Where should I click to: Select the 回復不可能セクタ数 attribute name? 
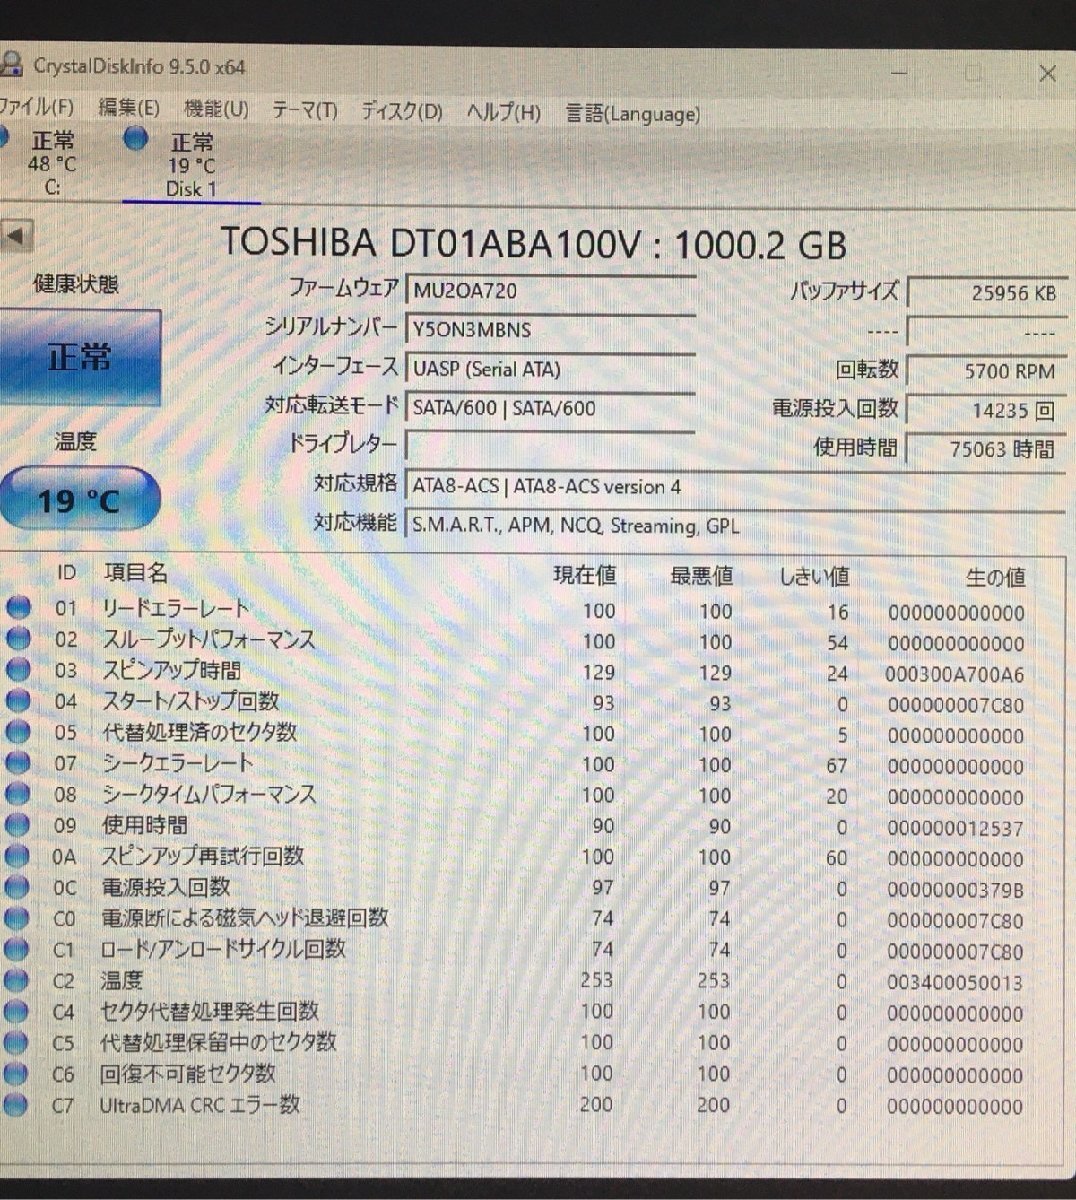tap(187, 1073)
